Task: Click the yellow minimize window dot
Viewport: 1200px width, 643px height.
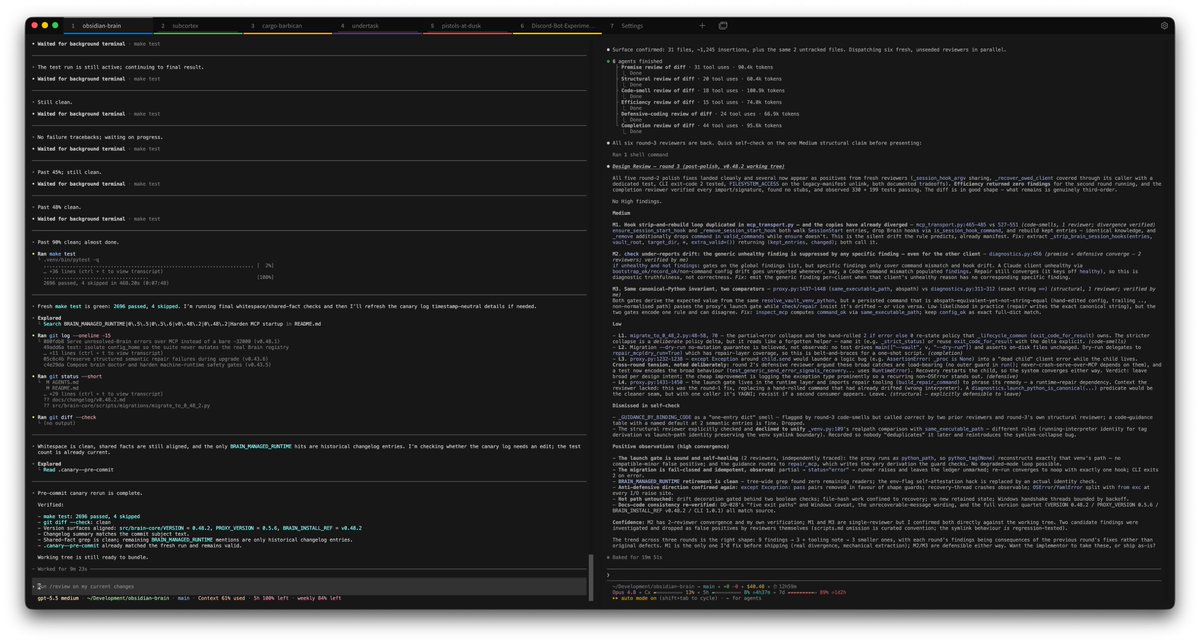Action: click(45, 25)
